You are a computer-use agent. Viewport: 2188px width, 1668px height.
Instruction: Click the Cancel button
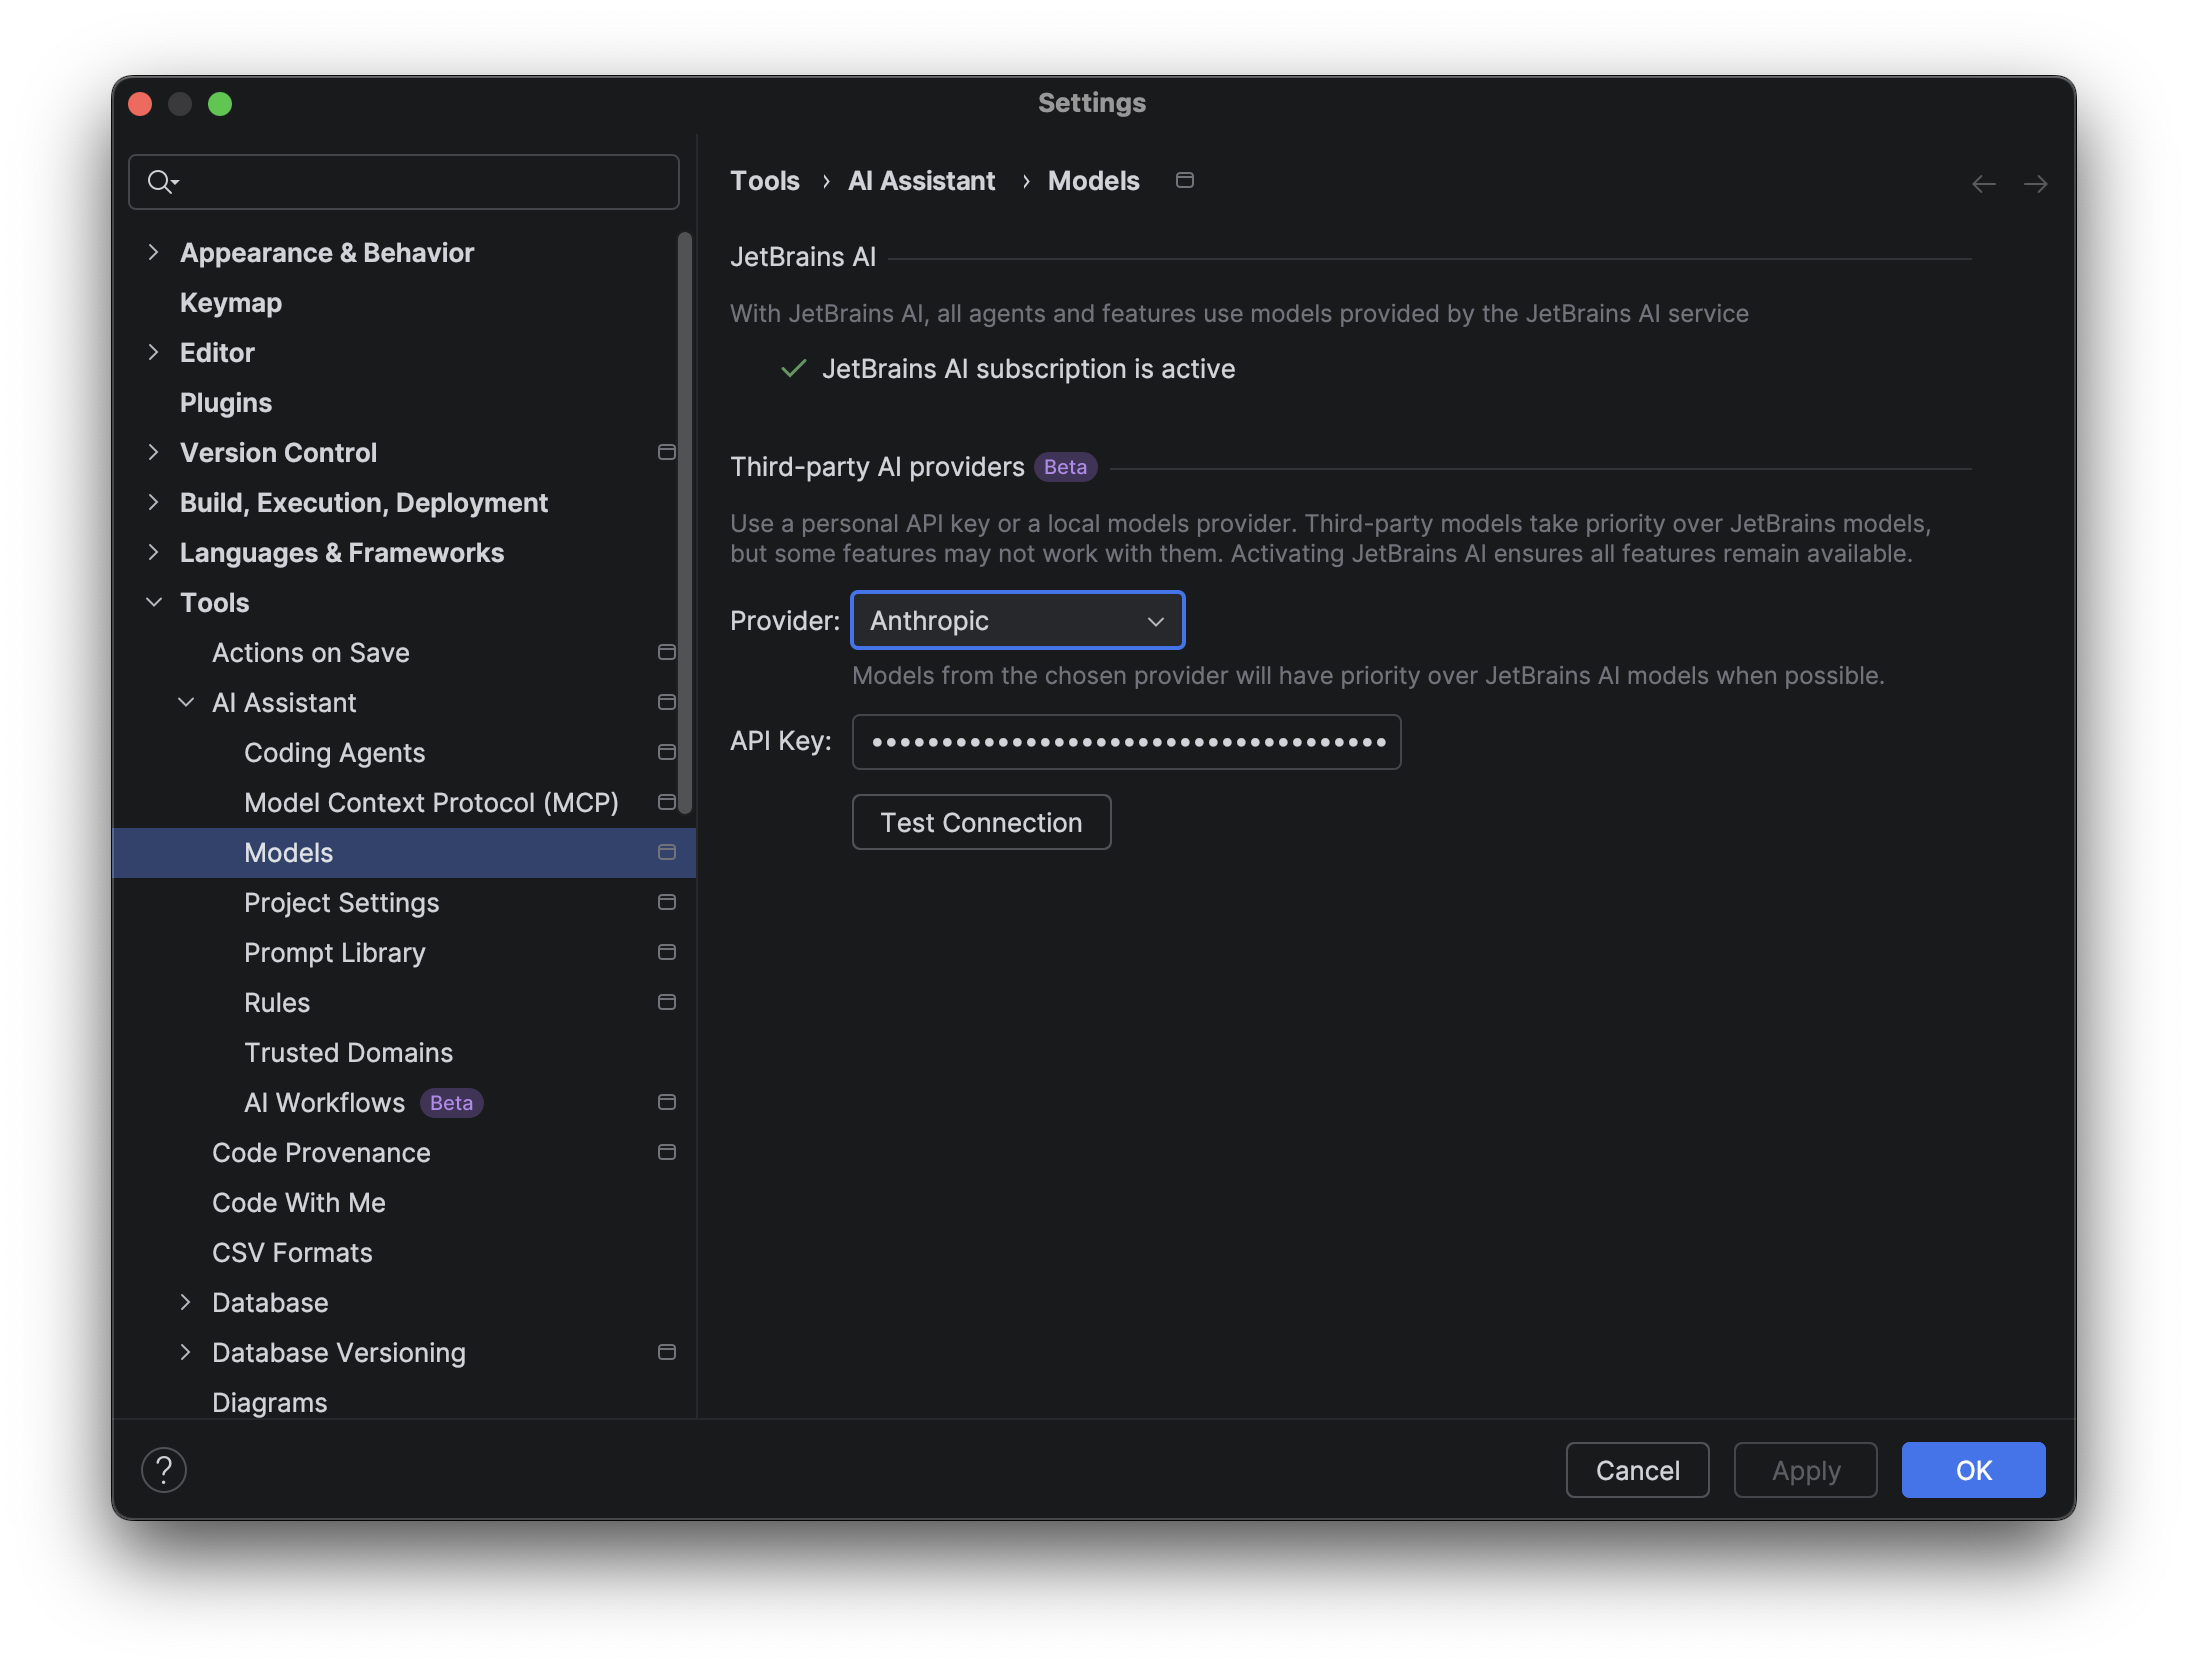point(1636,1470)
